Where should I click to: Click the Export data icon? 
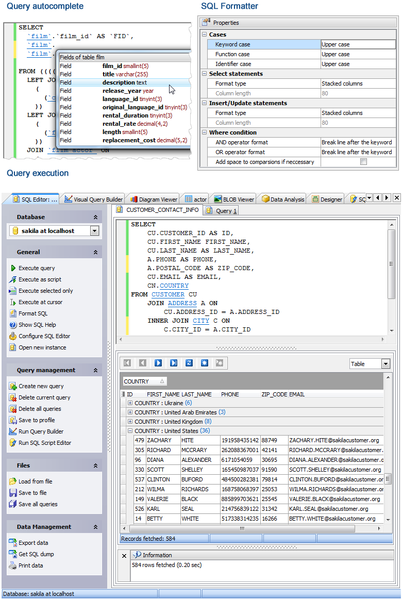click(x=13, y=543)
